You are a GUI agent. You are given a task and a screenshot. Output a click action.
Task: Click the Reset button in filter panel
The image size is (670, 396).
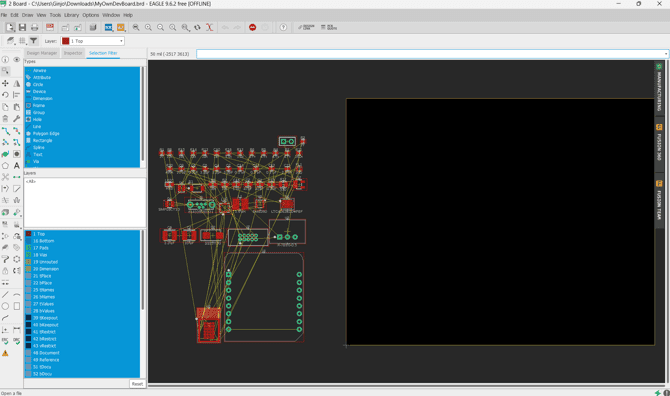tap(137, 384)
